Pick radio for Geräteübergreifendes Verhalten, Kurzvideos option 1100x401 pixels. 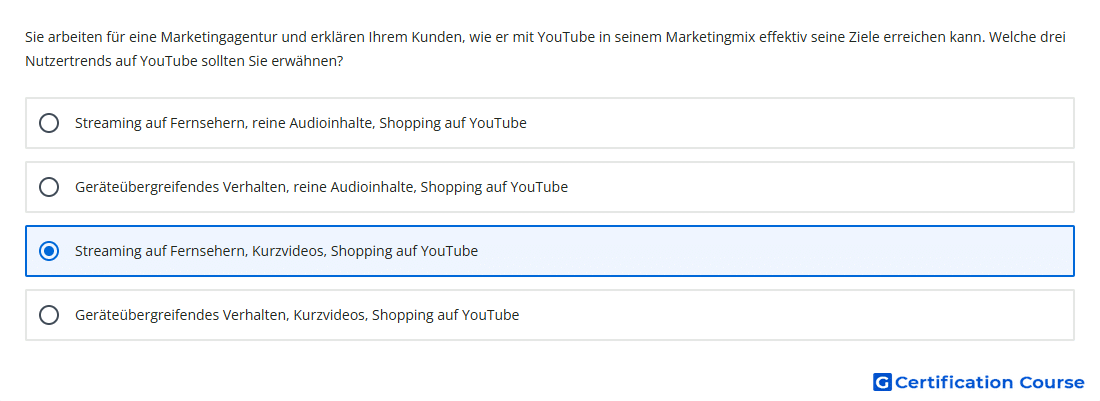[x=49, y=315]
